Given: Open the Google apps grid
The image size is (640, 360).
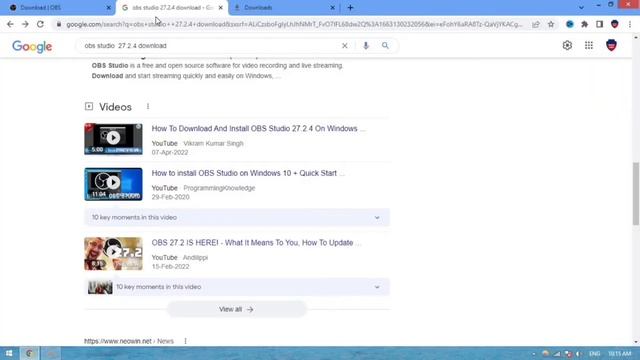Looking at the screenshot, I should click(589, 45).
